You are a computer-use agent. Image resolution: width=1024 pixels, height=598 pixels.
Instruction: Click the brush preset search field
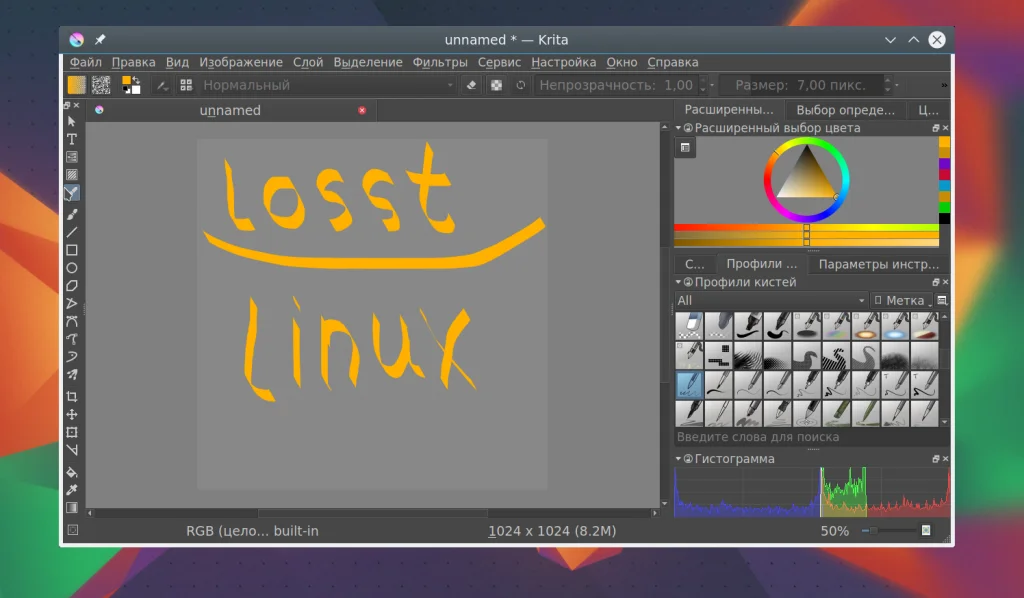click(x=807, y=437)
